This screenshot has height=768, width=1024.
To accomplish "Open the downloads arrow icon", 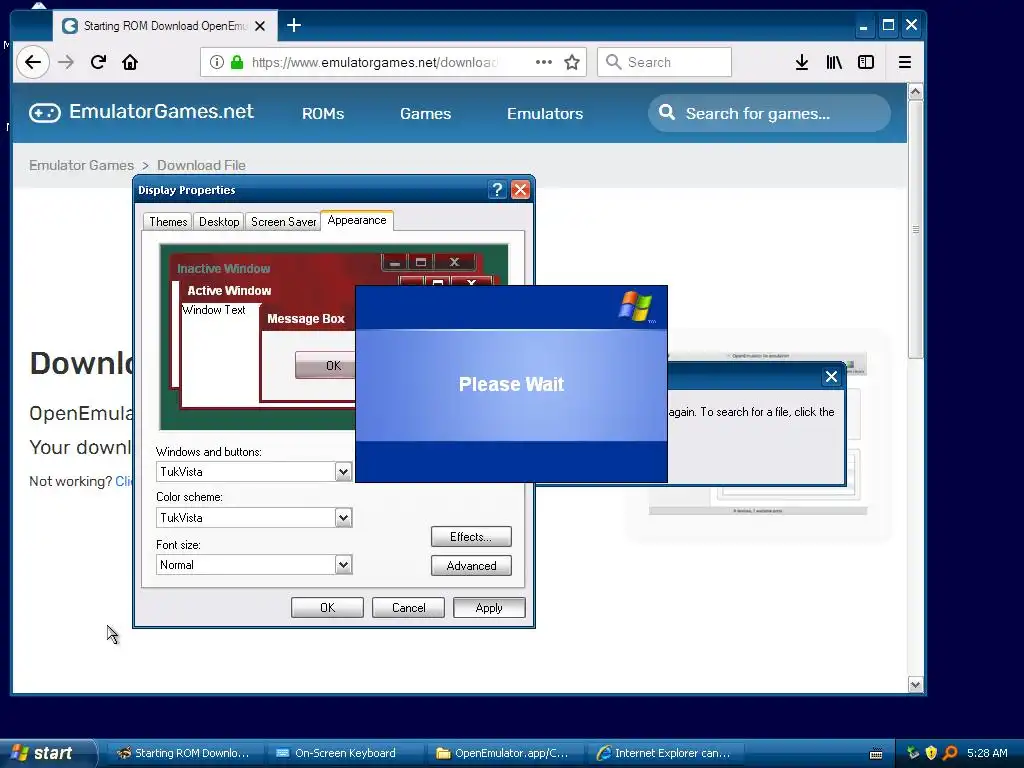I will 802,62.
